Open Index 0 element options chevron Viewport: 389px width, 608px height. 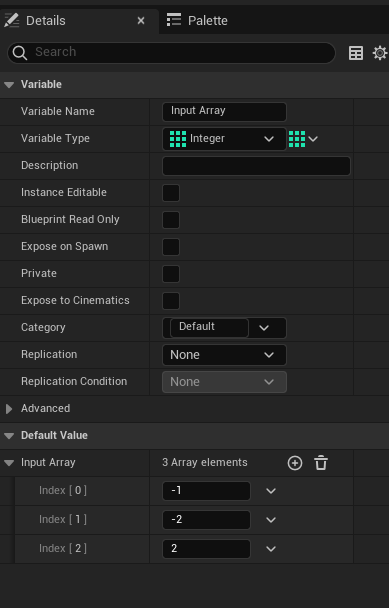tap(271, 491)
